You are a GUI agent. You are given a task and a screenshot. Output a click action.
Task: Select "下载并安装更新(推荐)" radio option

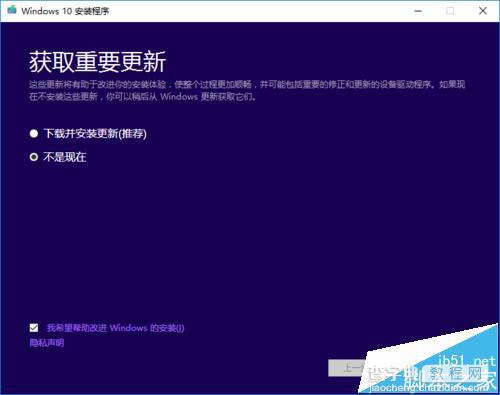[34, 134]
